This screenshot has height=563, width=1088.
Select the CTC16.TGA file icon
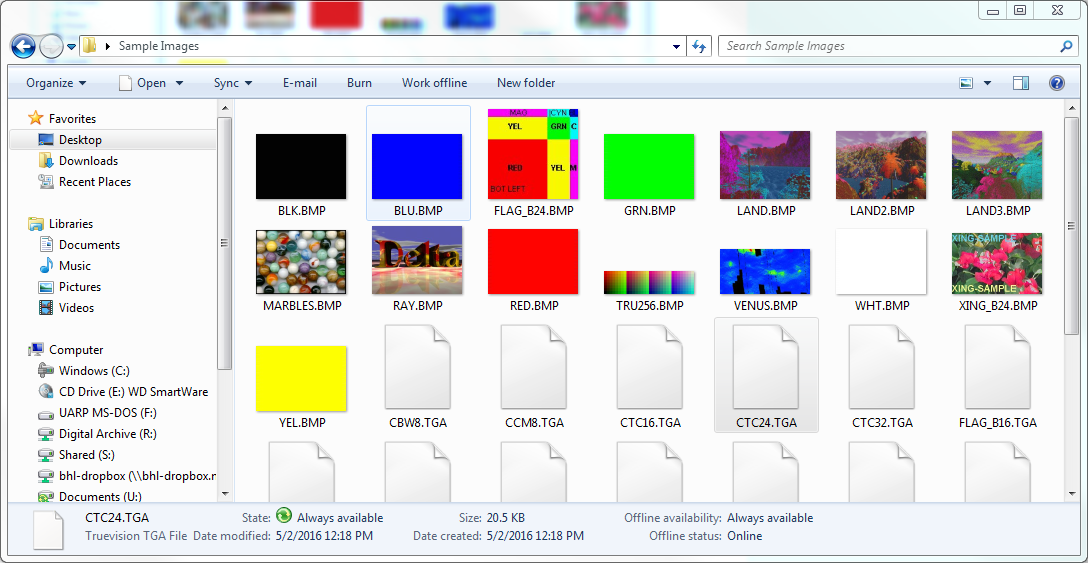pos(650,368)
